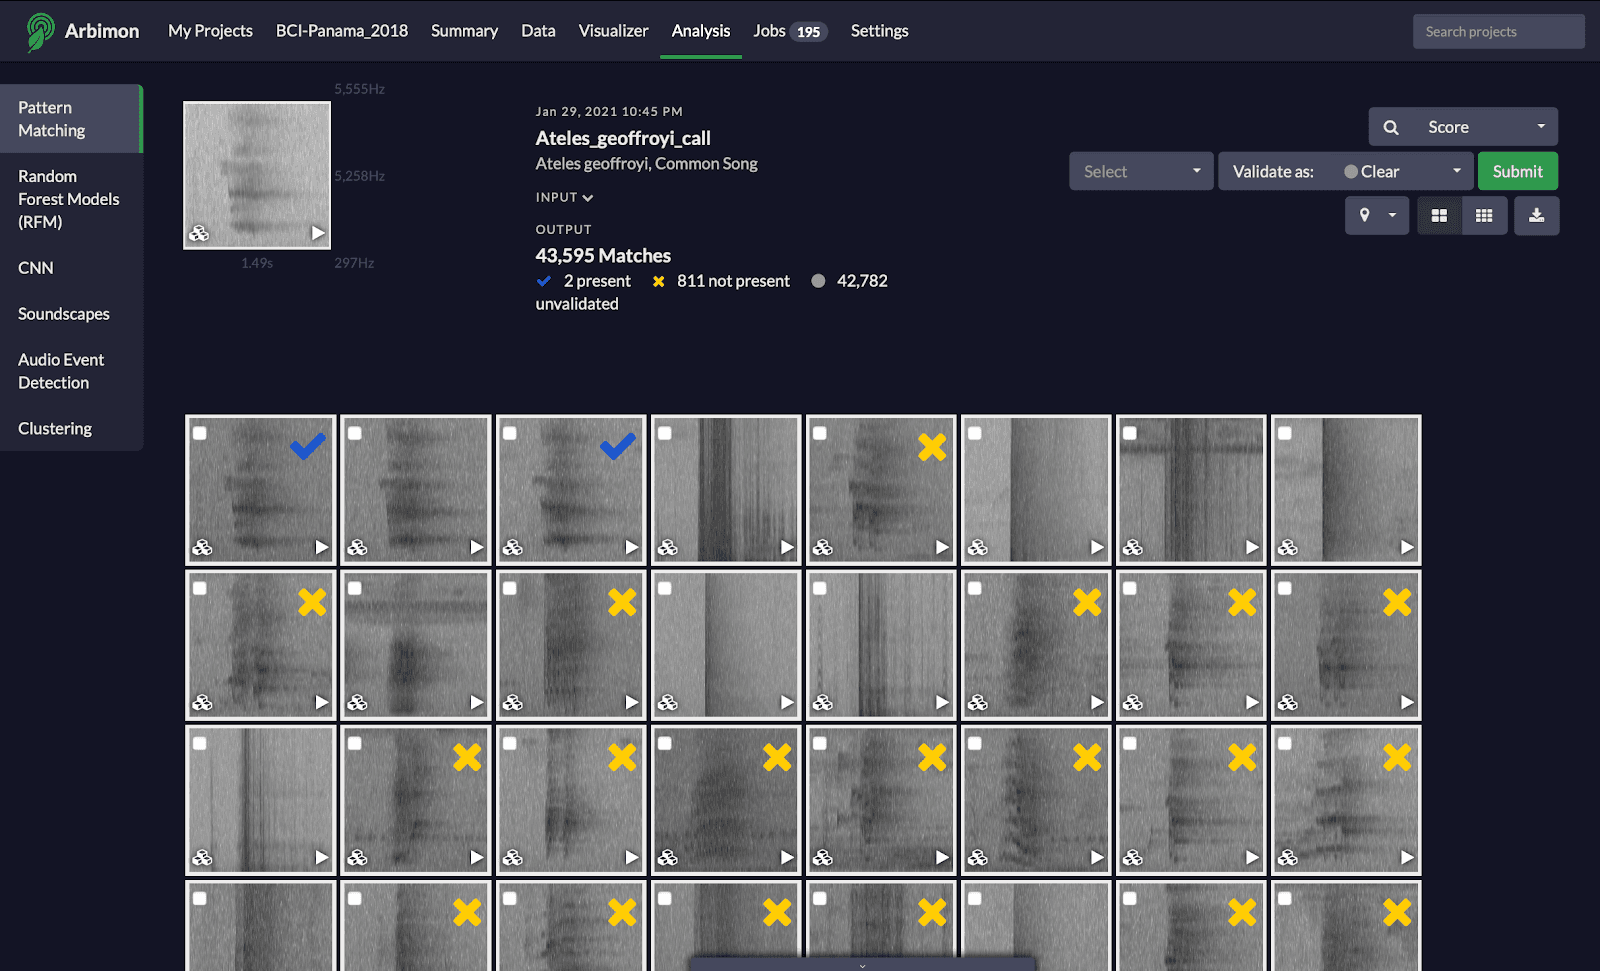Click the Ateles_geoffroyi_call title
Viewport: 1600px width, 971px height.
point(623,138)
